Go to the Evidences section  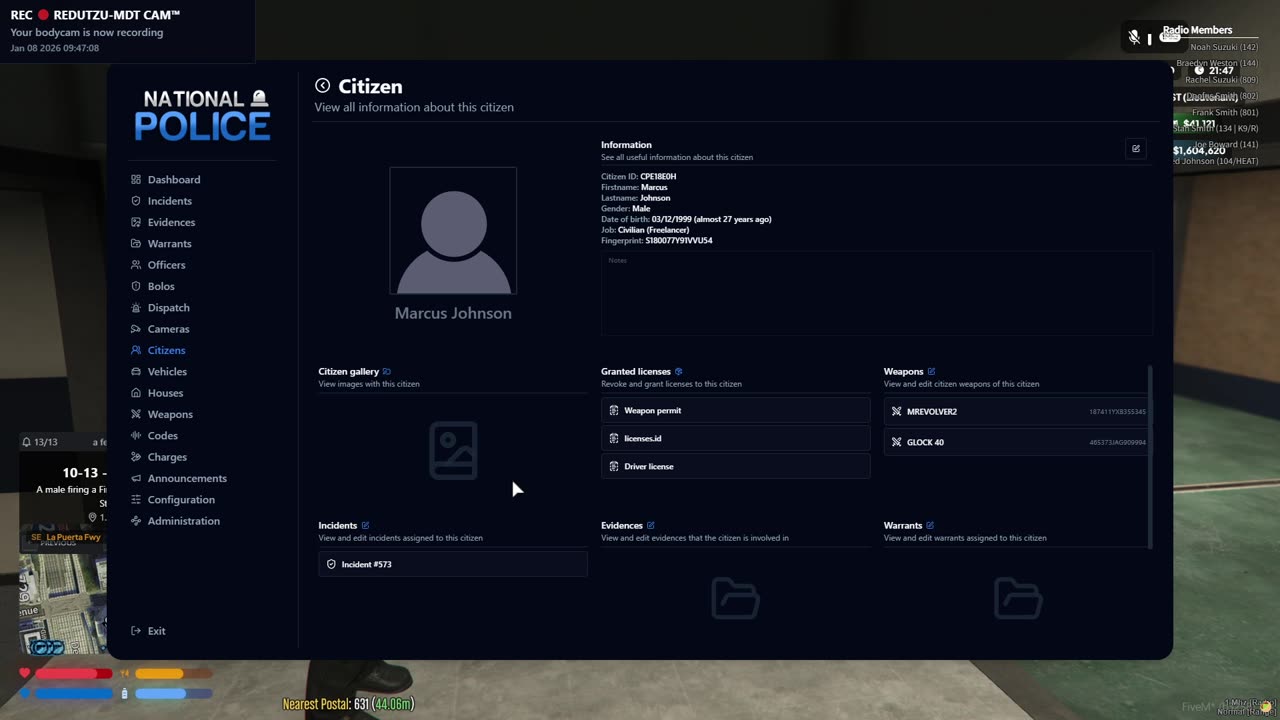coord(171,222)
